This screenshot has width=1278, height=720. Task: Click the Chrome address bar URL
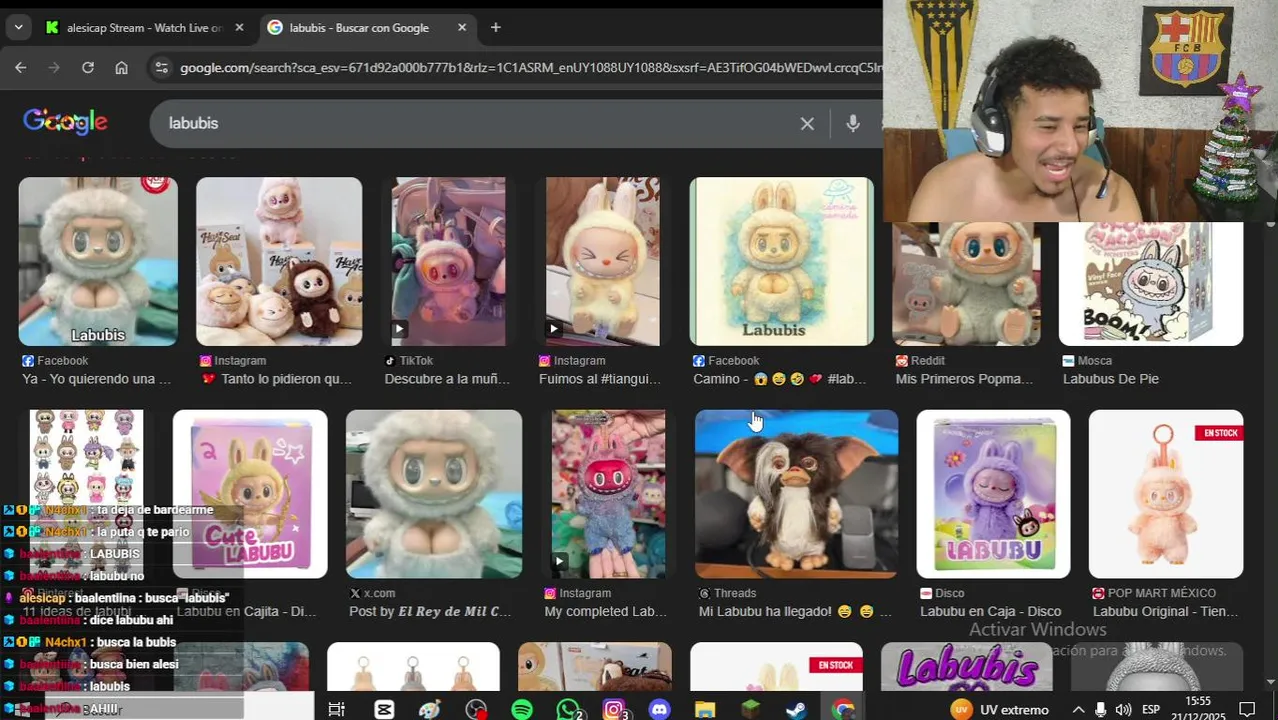tap(530, 68)
